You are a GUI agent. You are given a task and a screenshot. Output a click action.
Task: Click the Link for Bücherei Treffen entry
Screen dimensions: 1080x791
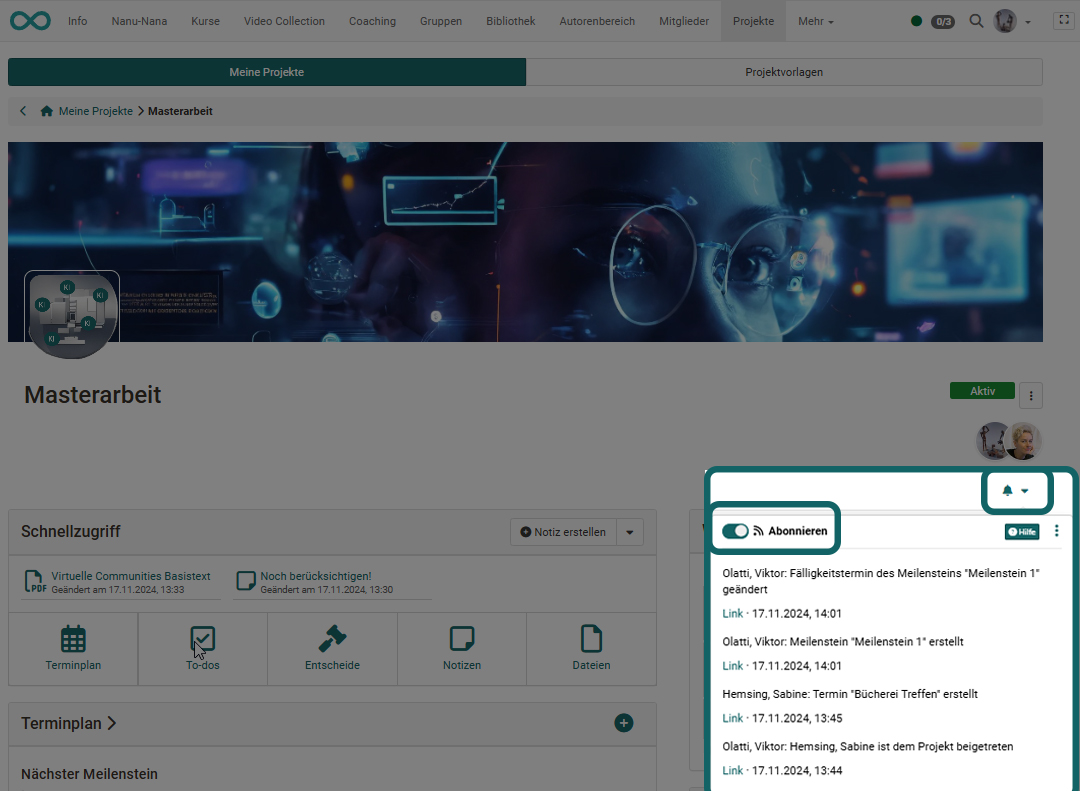click(x=732, y=718)
